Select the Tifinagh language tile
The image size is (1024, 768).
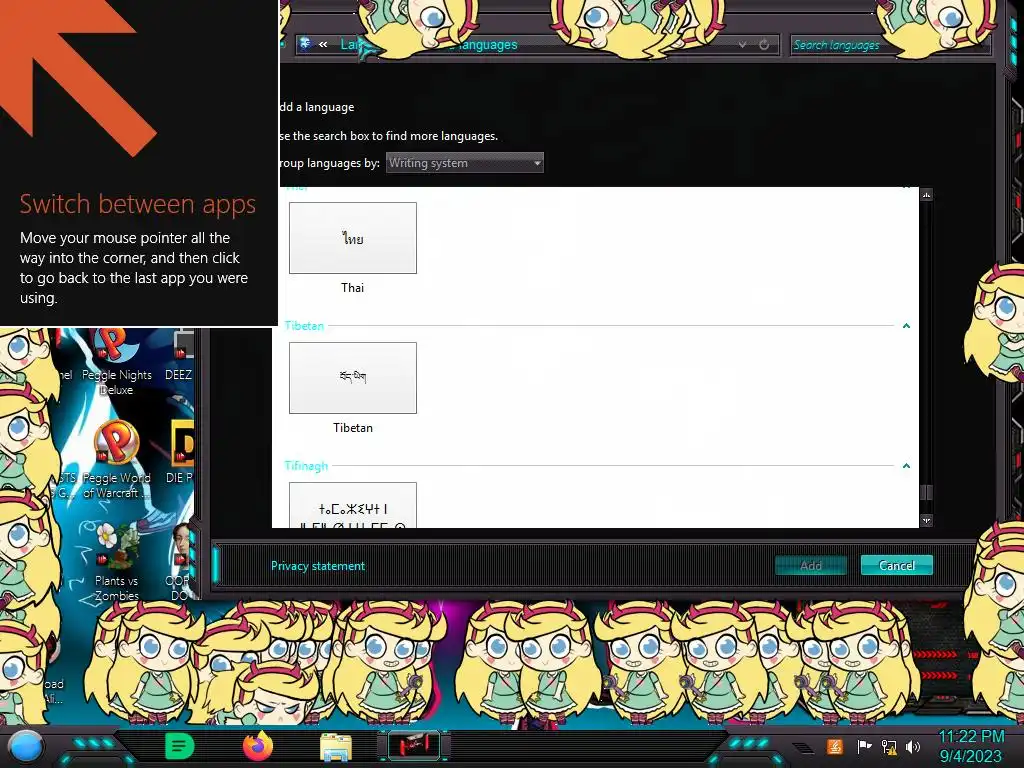(353, 505)
